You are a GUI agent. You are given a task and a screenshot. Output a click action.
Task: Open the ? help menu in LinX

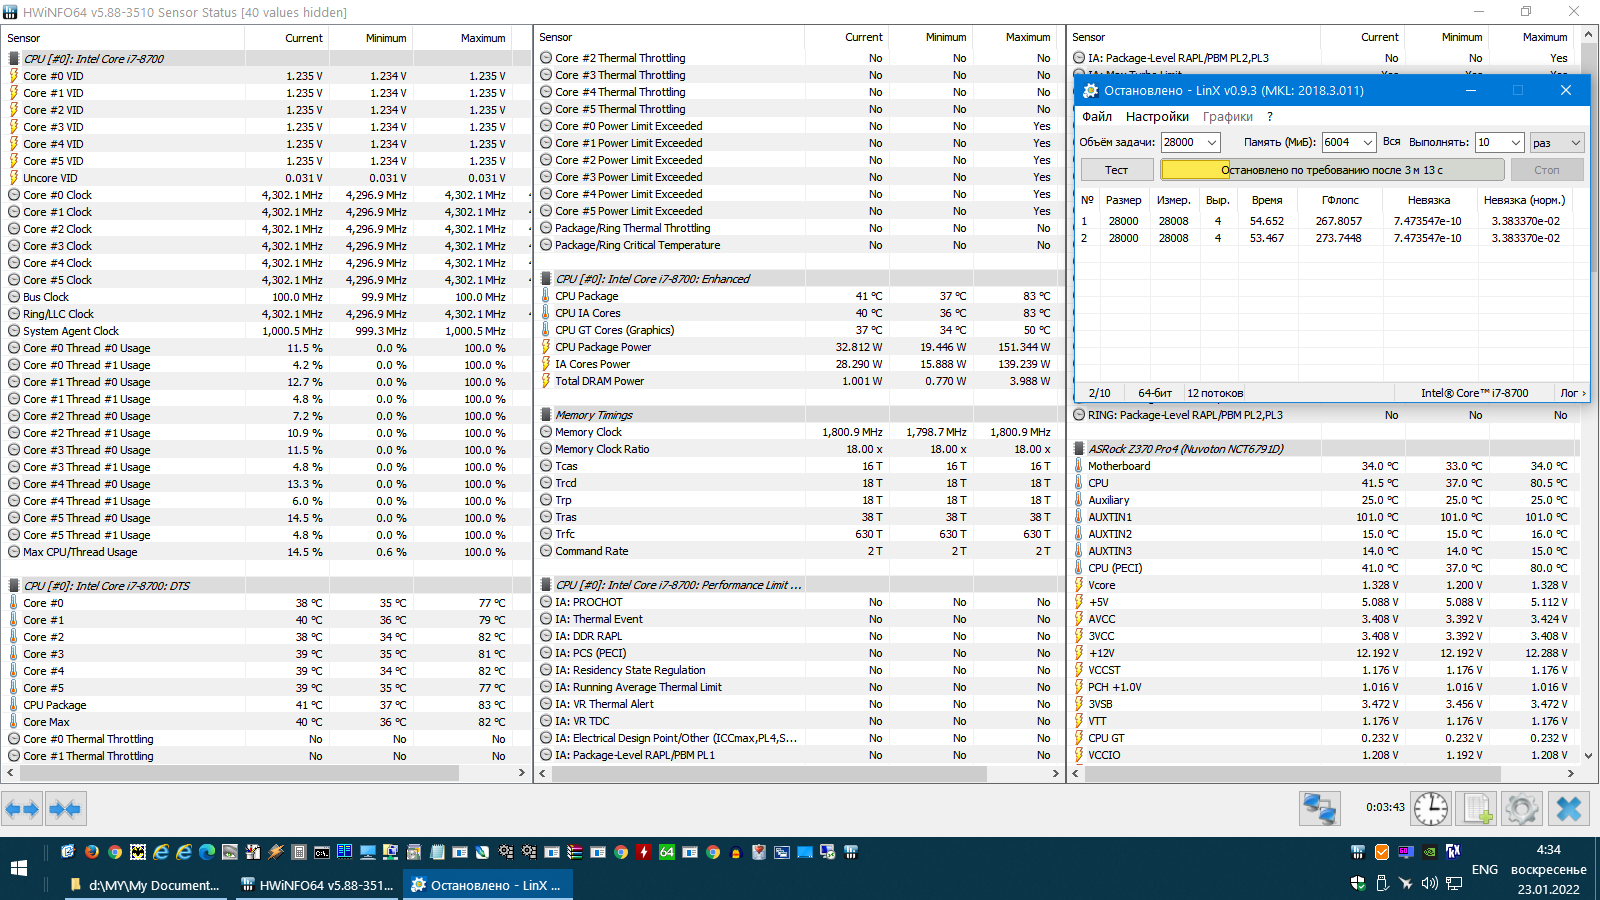tap(1270, 117)
